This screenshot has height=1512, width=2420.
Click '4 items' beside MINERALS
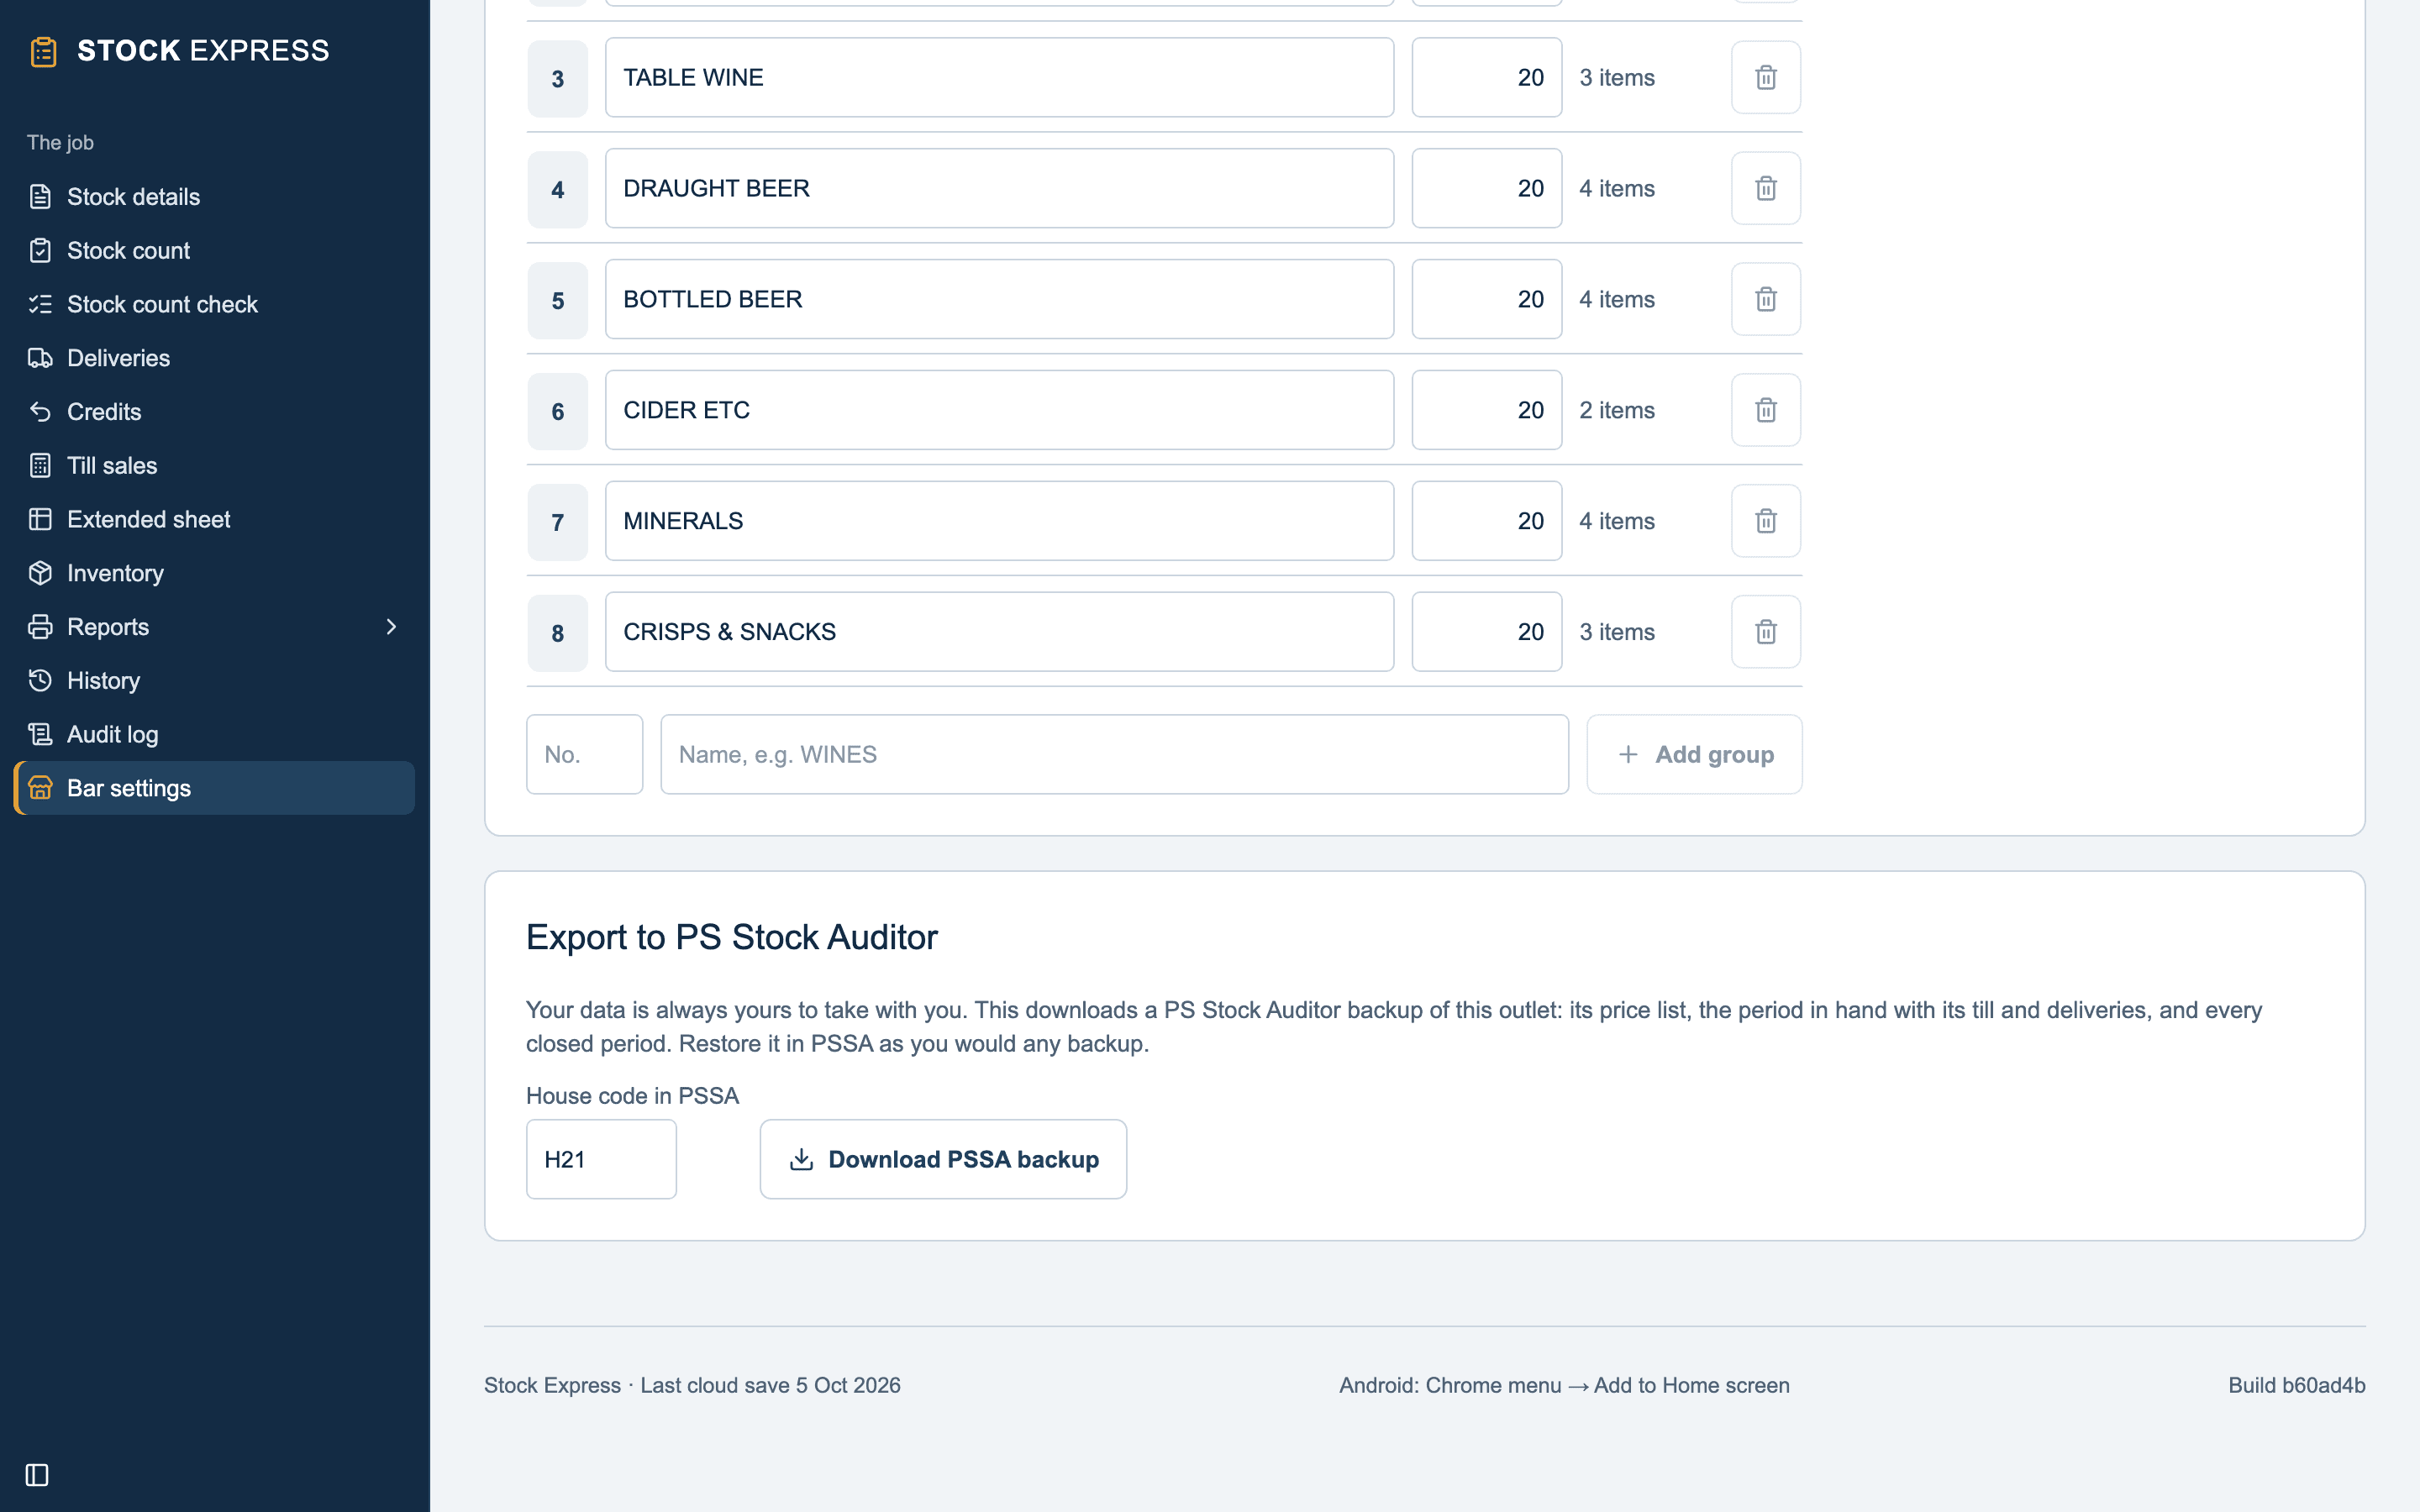1617,521
